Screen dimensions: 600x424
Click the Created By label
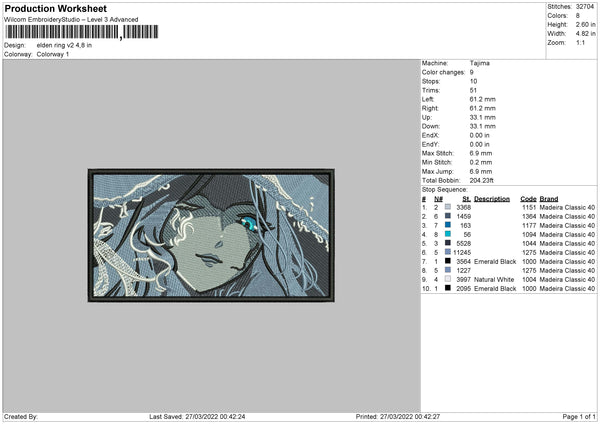tap(21, 417)
